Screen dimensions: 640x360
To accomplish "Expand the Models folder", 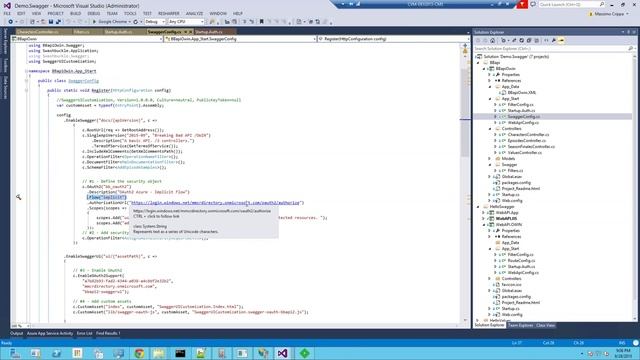I will click(490, 158).
